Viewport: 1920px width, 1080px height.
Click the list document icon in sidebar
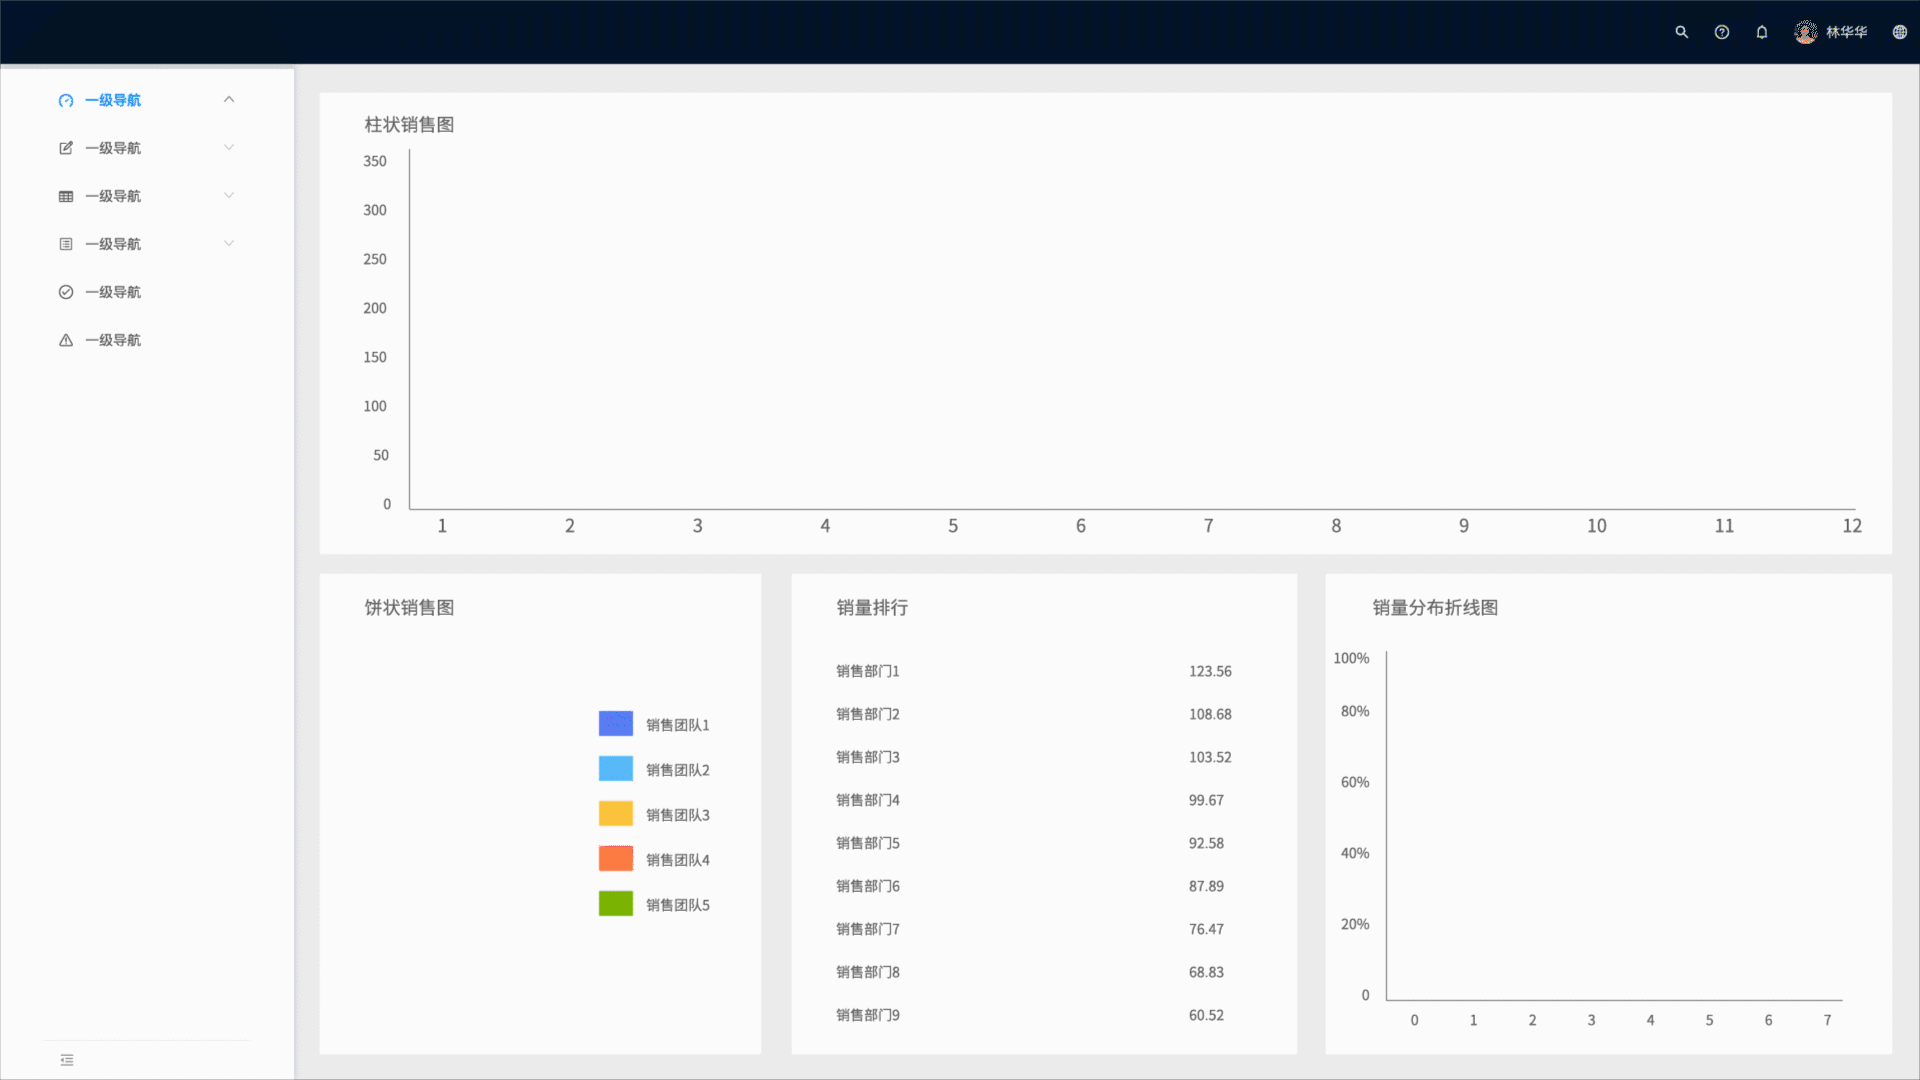[x=66, y=244]
